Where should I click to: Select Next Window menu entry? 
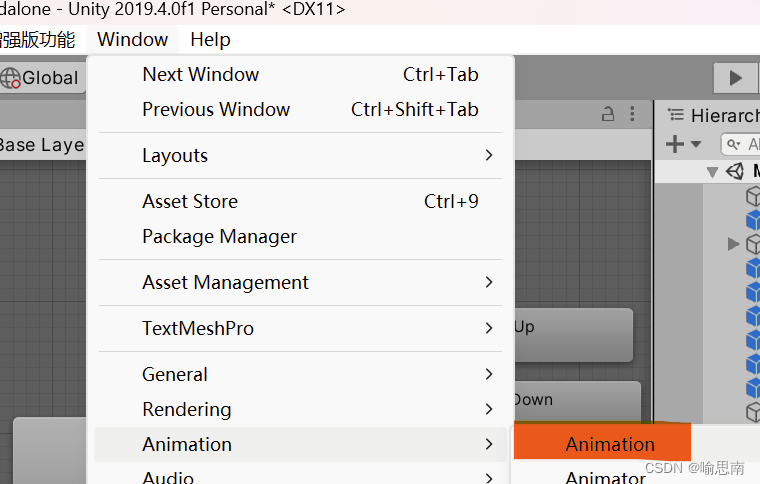300,75
